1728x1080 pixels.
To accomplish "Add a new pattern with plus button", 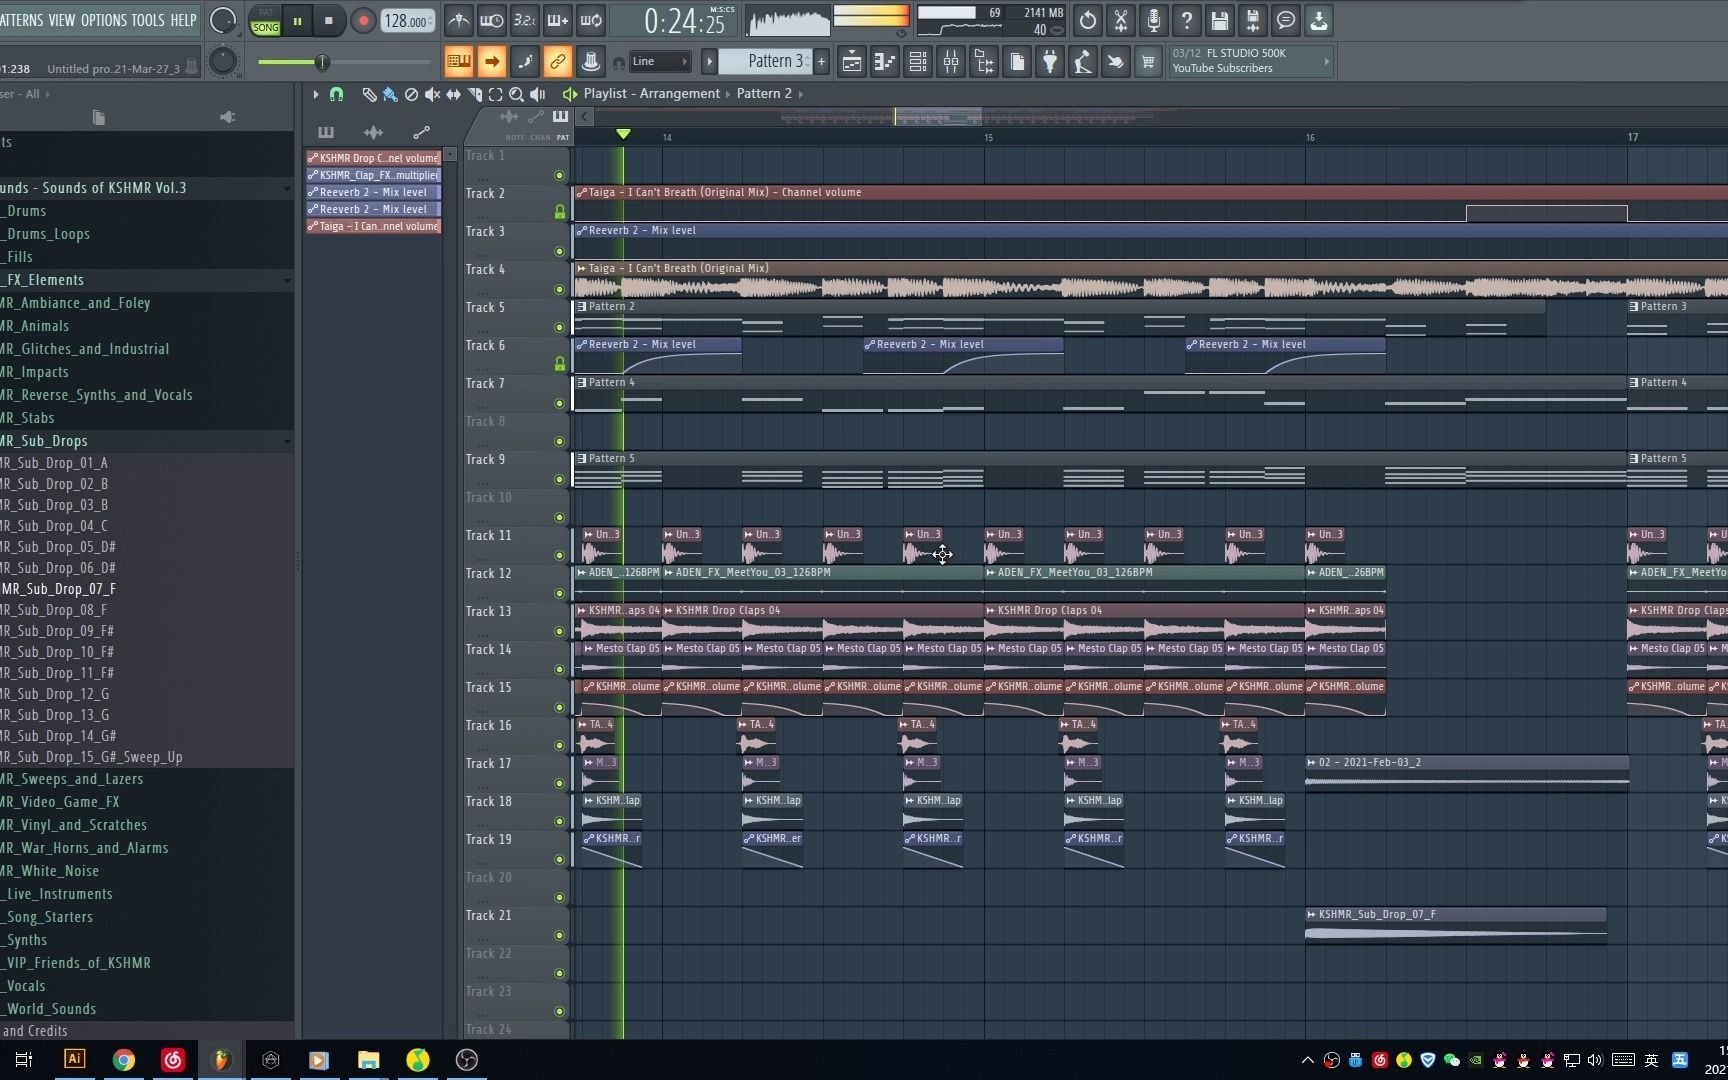I will coord(822,62).
